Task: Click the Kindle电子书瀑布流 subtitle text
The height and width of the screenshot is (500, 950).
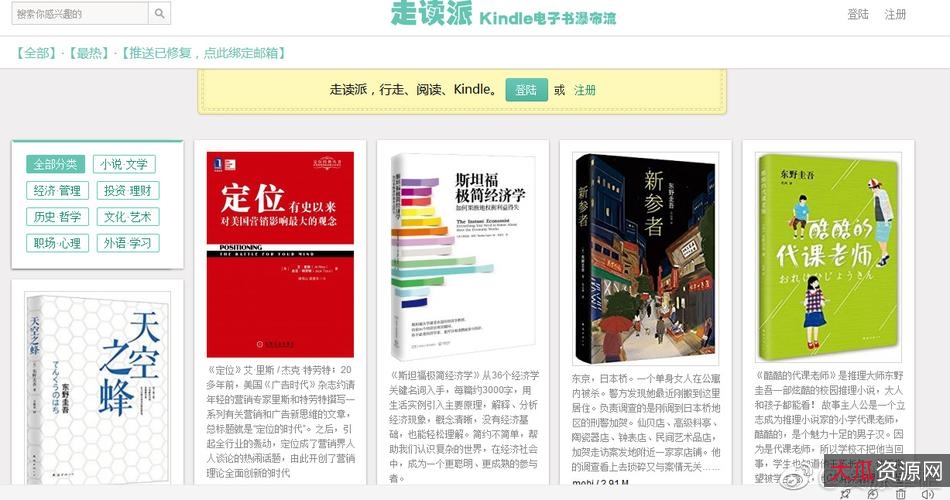Action: tap(547, 18)
